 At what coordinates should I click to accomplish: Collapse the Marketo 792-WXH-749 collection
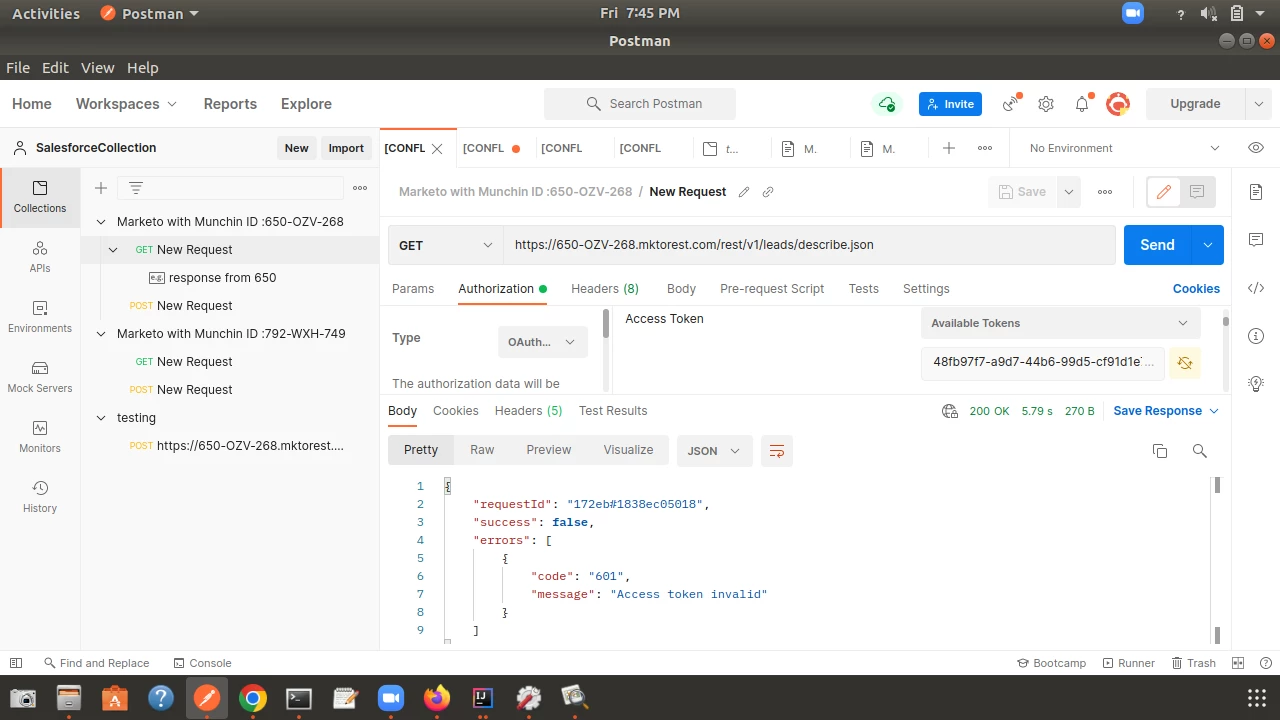tap(101, 334)
